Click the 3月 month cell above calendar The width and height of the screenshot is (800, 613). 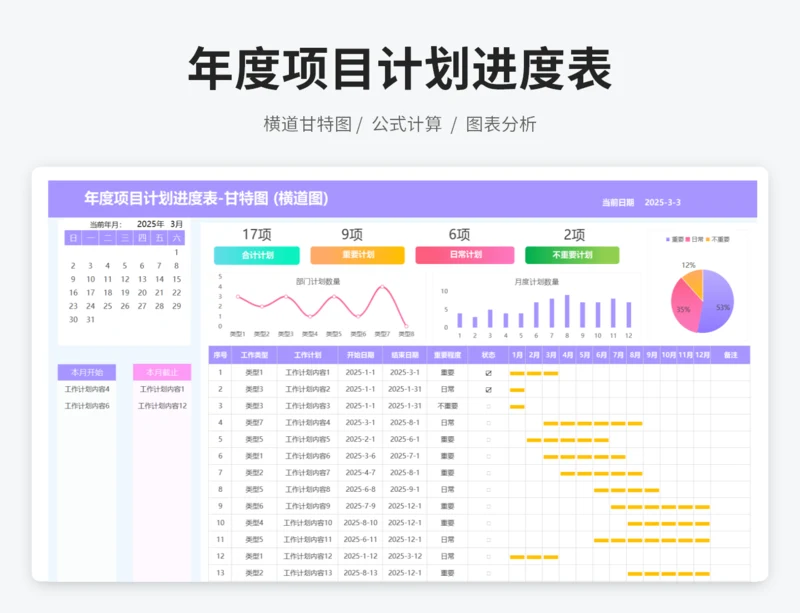click(x=177, y=224)
